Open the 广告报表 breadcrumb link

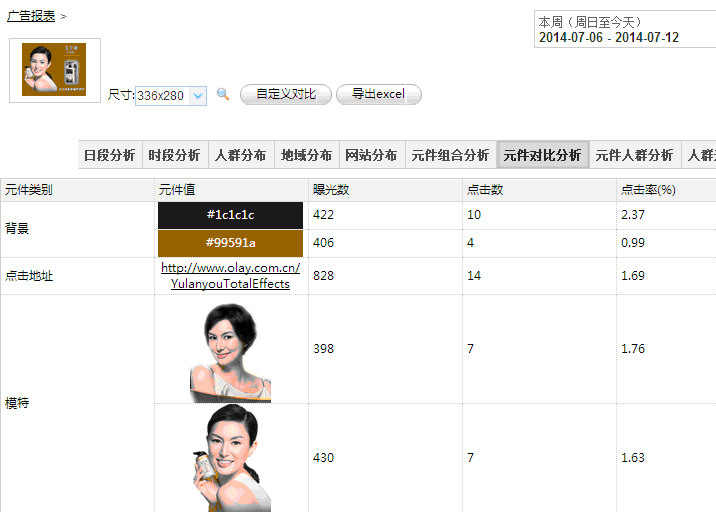[31, 16]
